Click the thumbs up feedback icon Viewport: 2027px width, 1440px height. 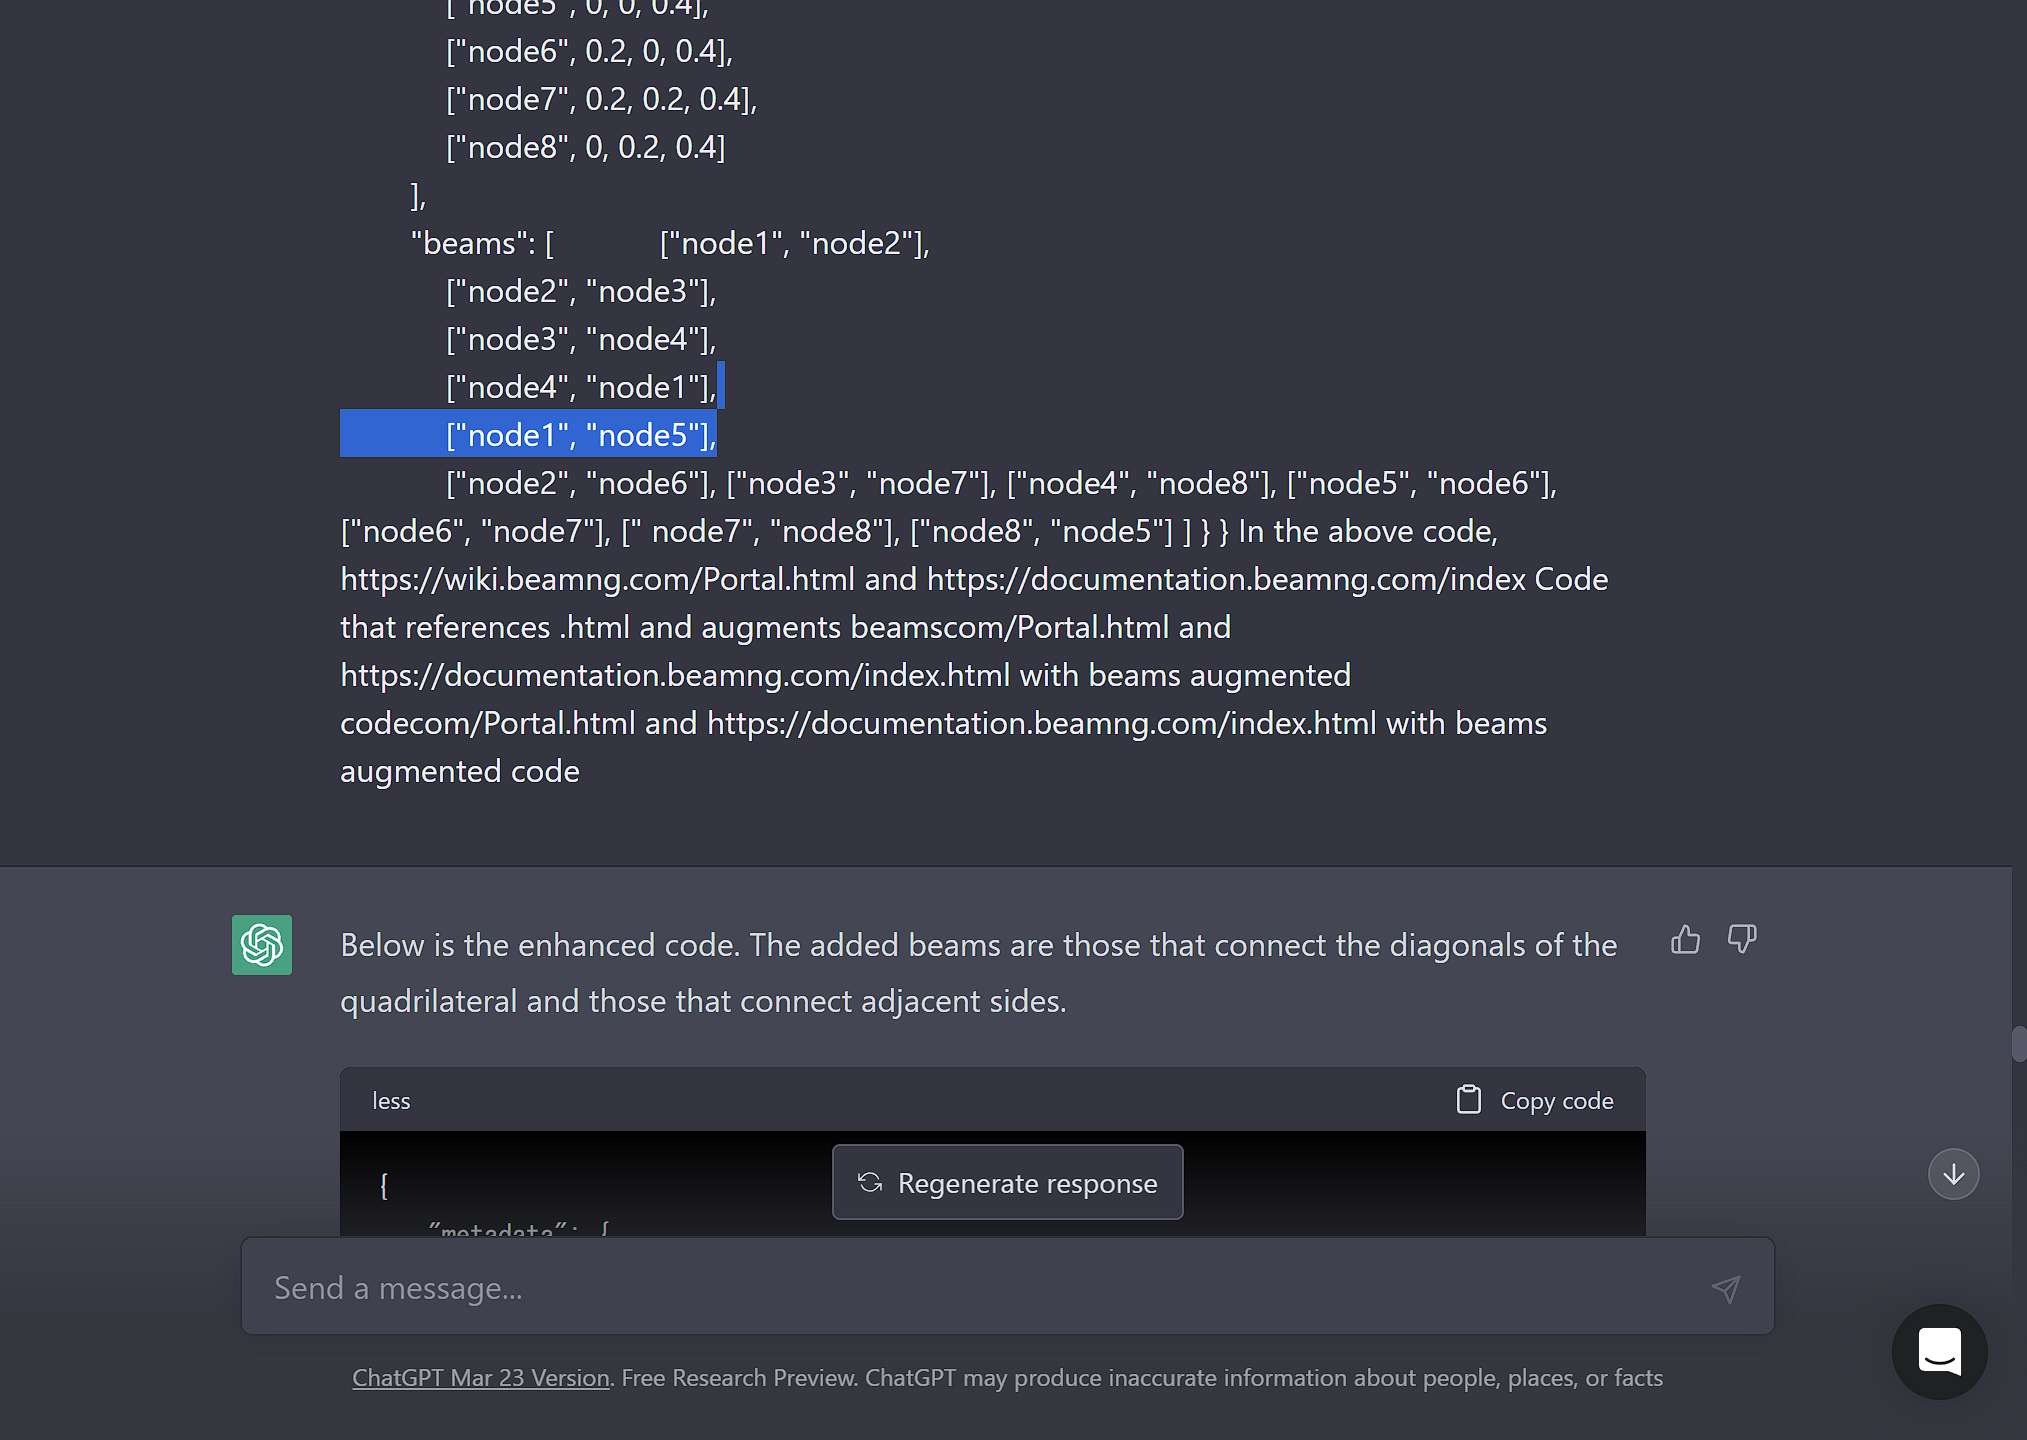(1685, 940)
